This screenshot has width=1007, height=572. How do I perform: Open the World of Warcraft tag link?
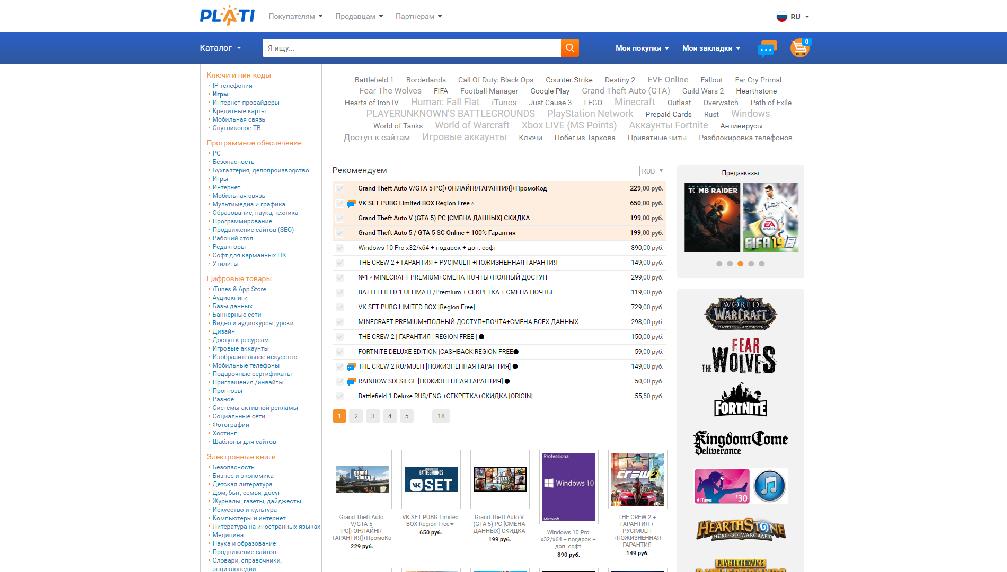pyautogui.click(x=472, y=125)
